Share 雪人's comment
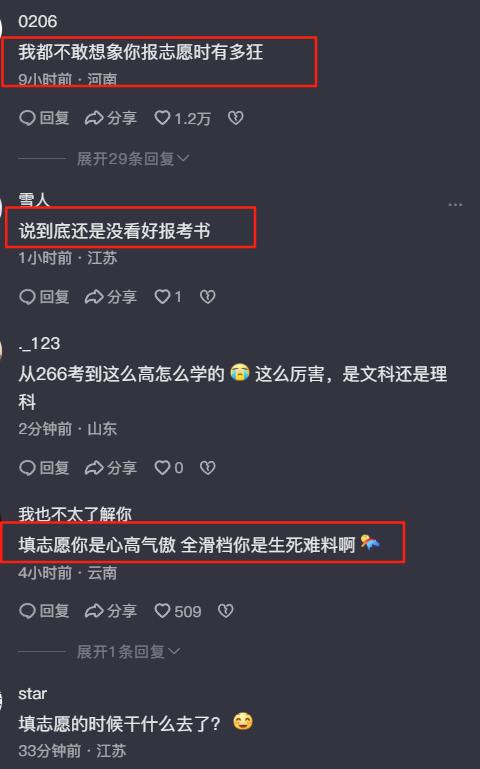This screenshot has width=480, height=769. coord(110,297)
